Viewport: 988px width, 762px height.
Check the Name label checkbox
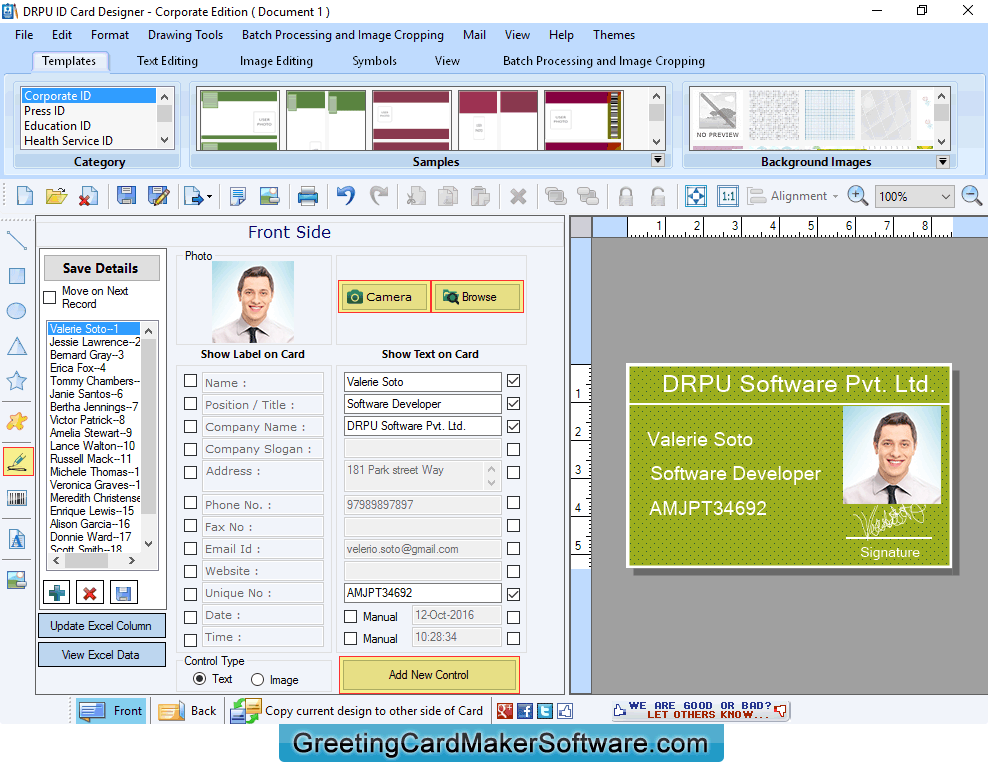tap(190, 381)
